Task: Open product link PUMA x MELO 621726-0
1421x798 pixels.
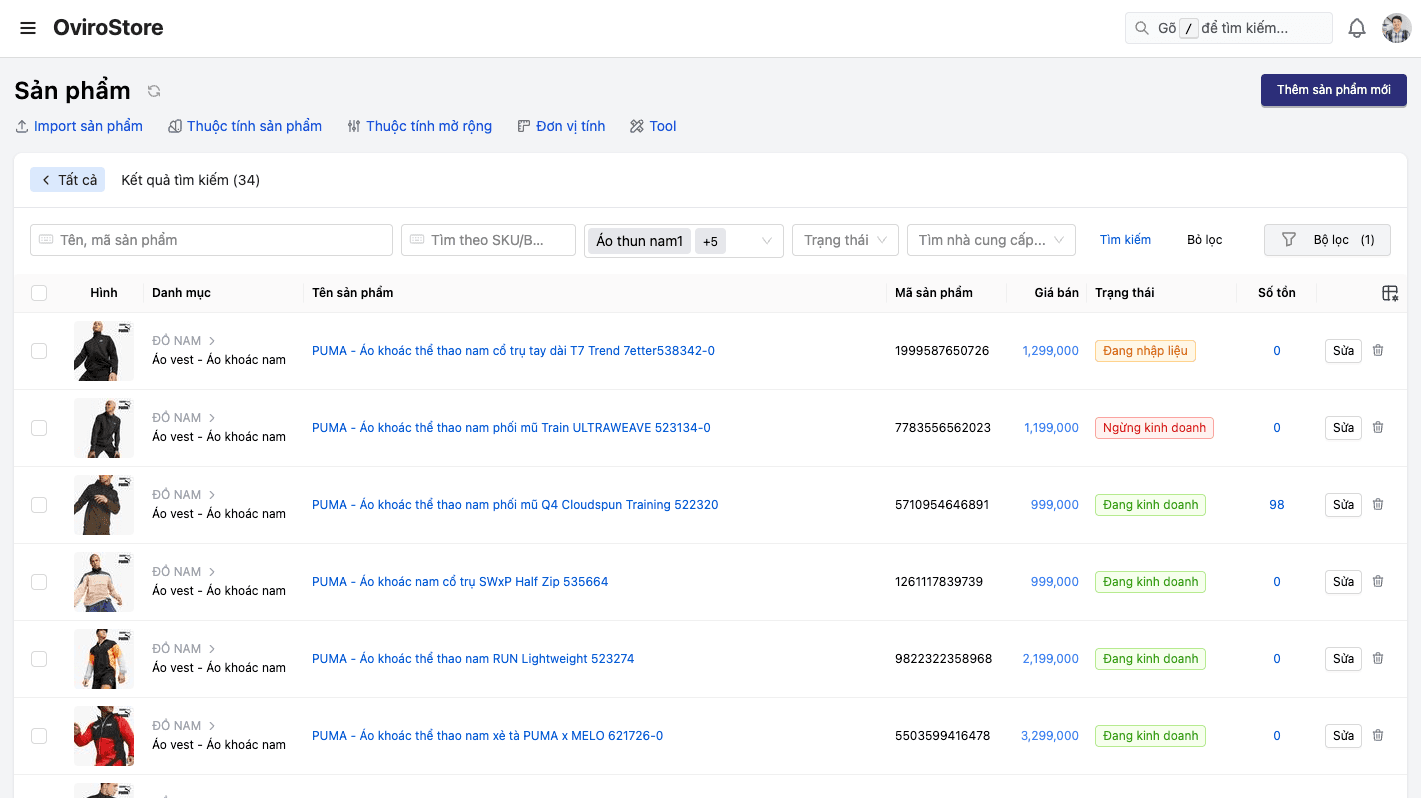Action: tap(487, 736)
